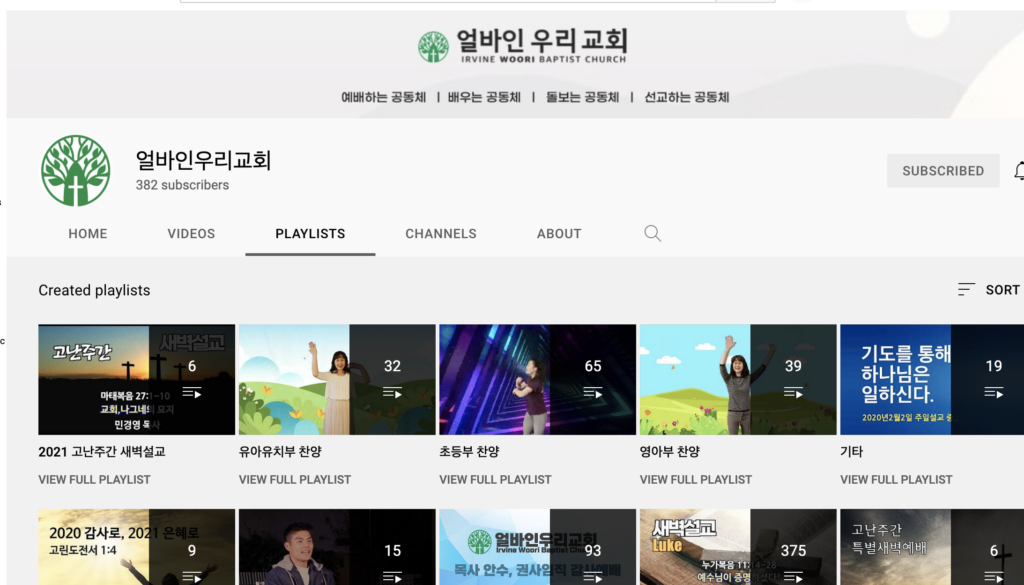Click playlist icon on 영아부 찬양 thumbnail

click(793, 392)
